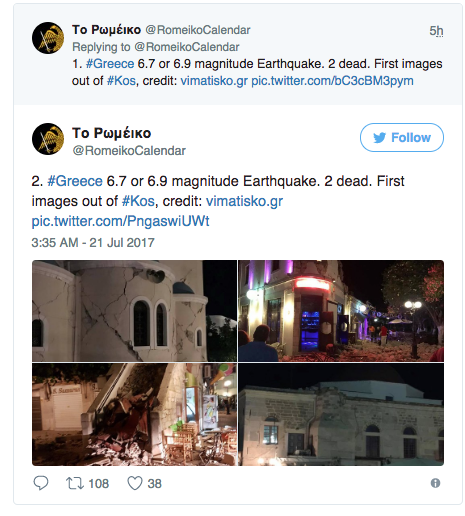
Task: Open vimatisko.gr credit link in main tweet
Action: pyautogui.click(x=244, y=201)
